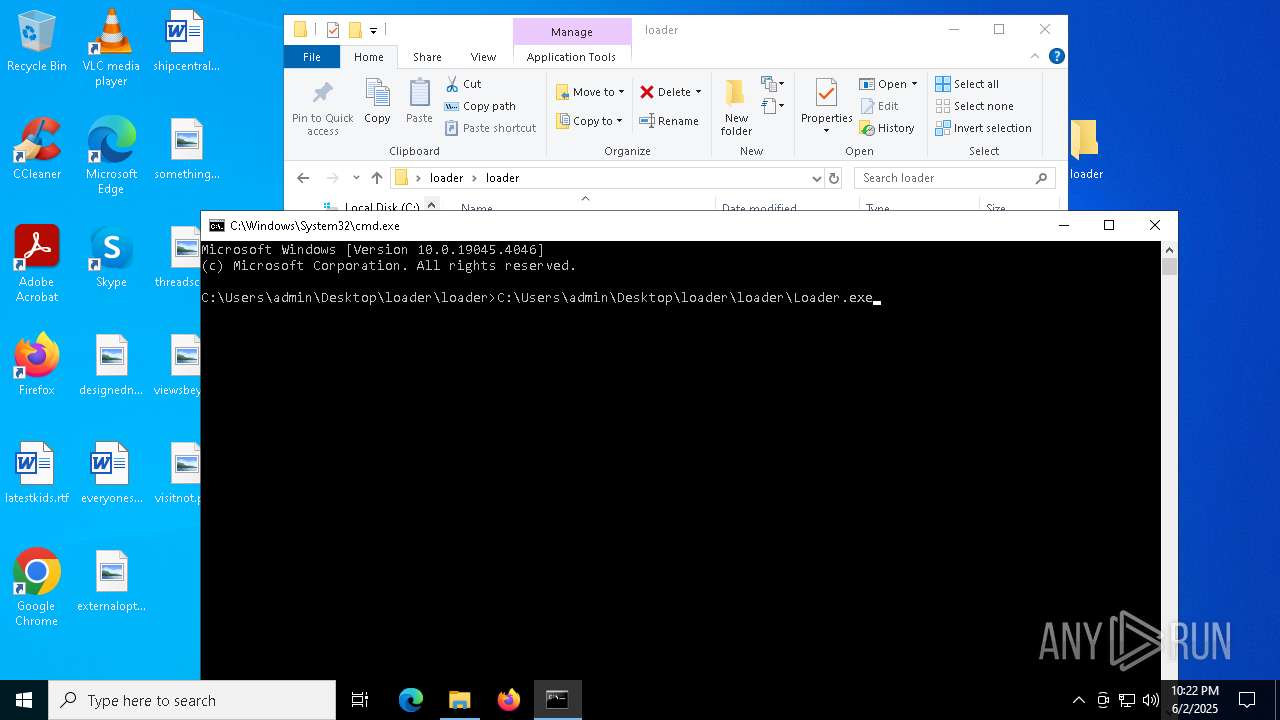
Task: Open the Application Tools tab
Action: click(x=571, y=57)
